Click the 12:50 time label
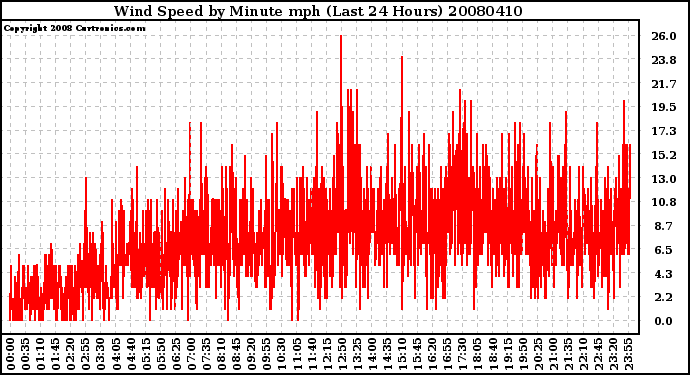This screenshot has width=690, height=375. (x=342, y=354)
